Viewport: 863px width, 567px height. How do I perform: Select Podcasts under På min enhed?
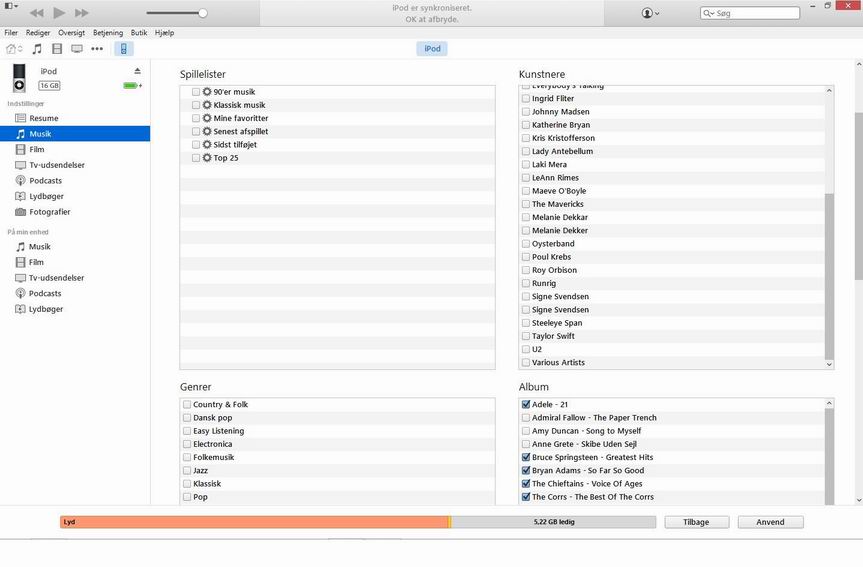point(75,293)
